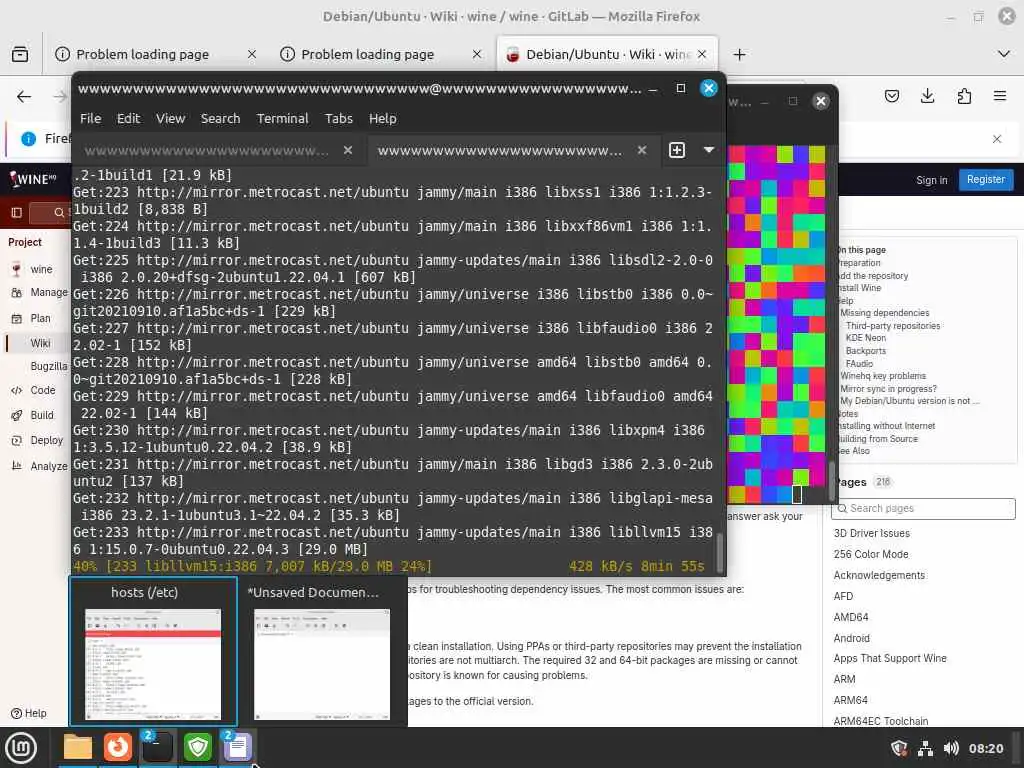Click the GitLab sidebar search button
The height and width of the screenshot is (768, 1024).
pyautogui.click(x=50, y=212)
